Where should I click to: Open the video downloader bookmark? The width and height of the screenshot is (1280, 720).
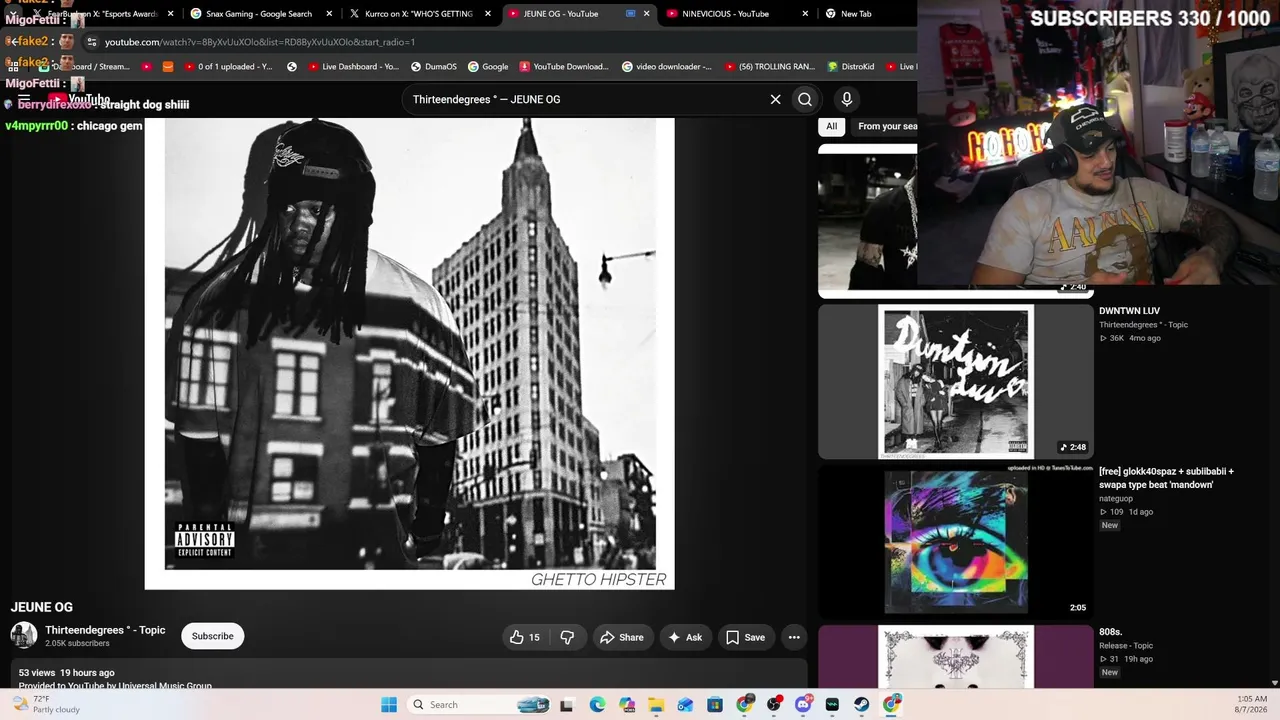coord(667,67)
